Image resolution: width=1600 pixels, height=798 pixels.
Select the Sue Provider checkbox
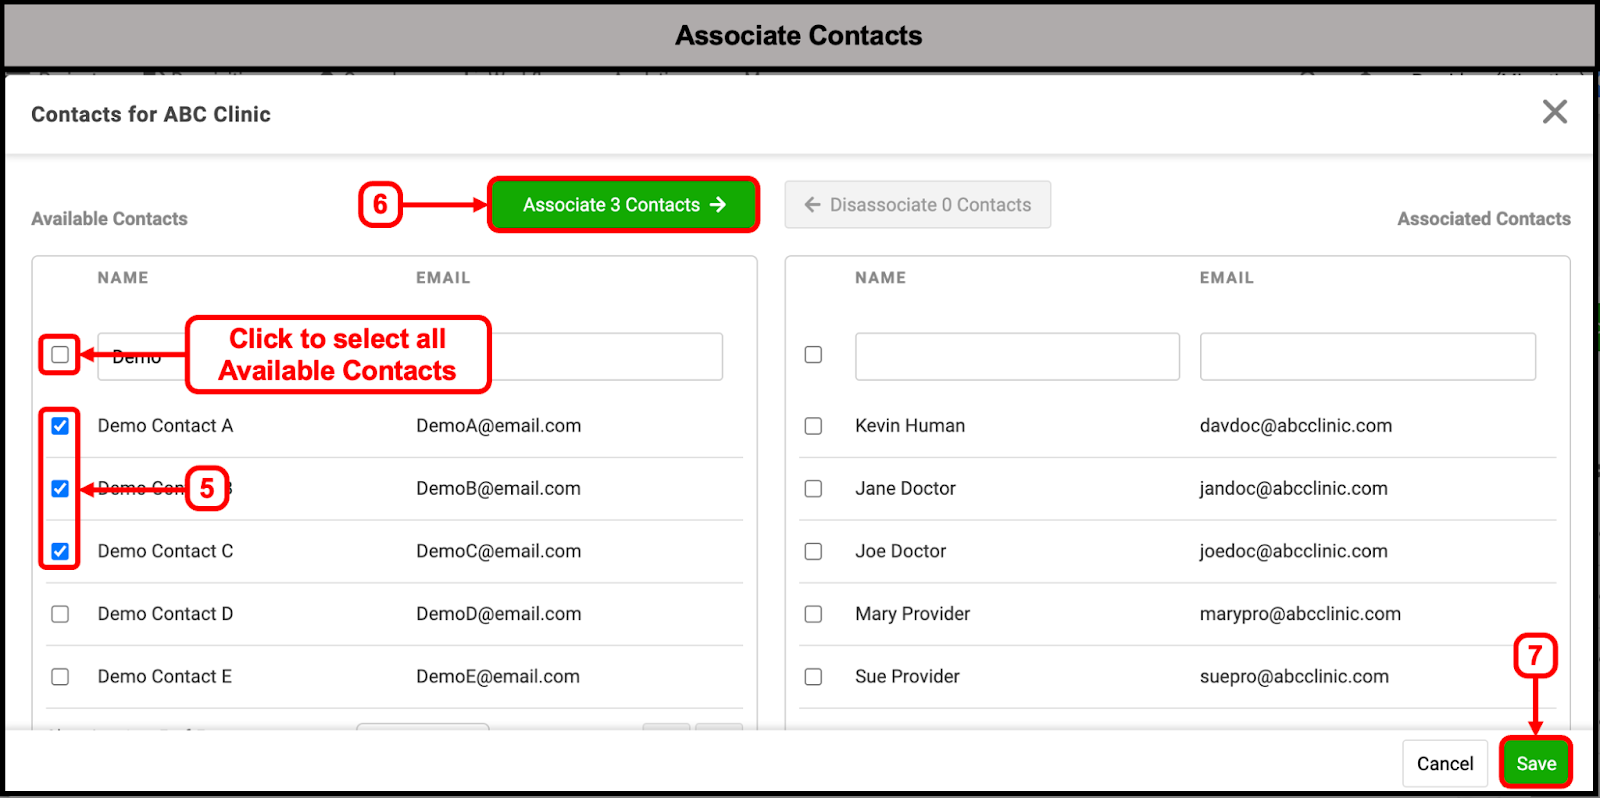point(813,677)
